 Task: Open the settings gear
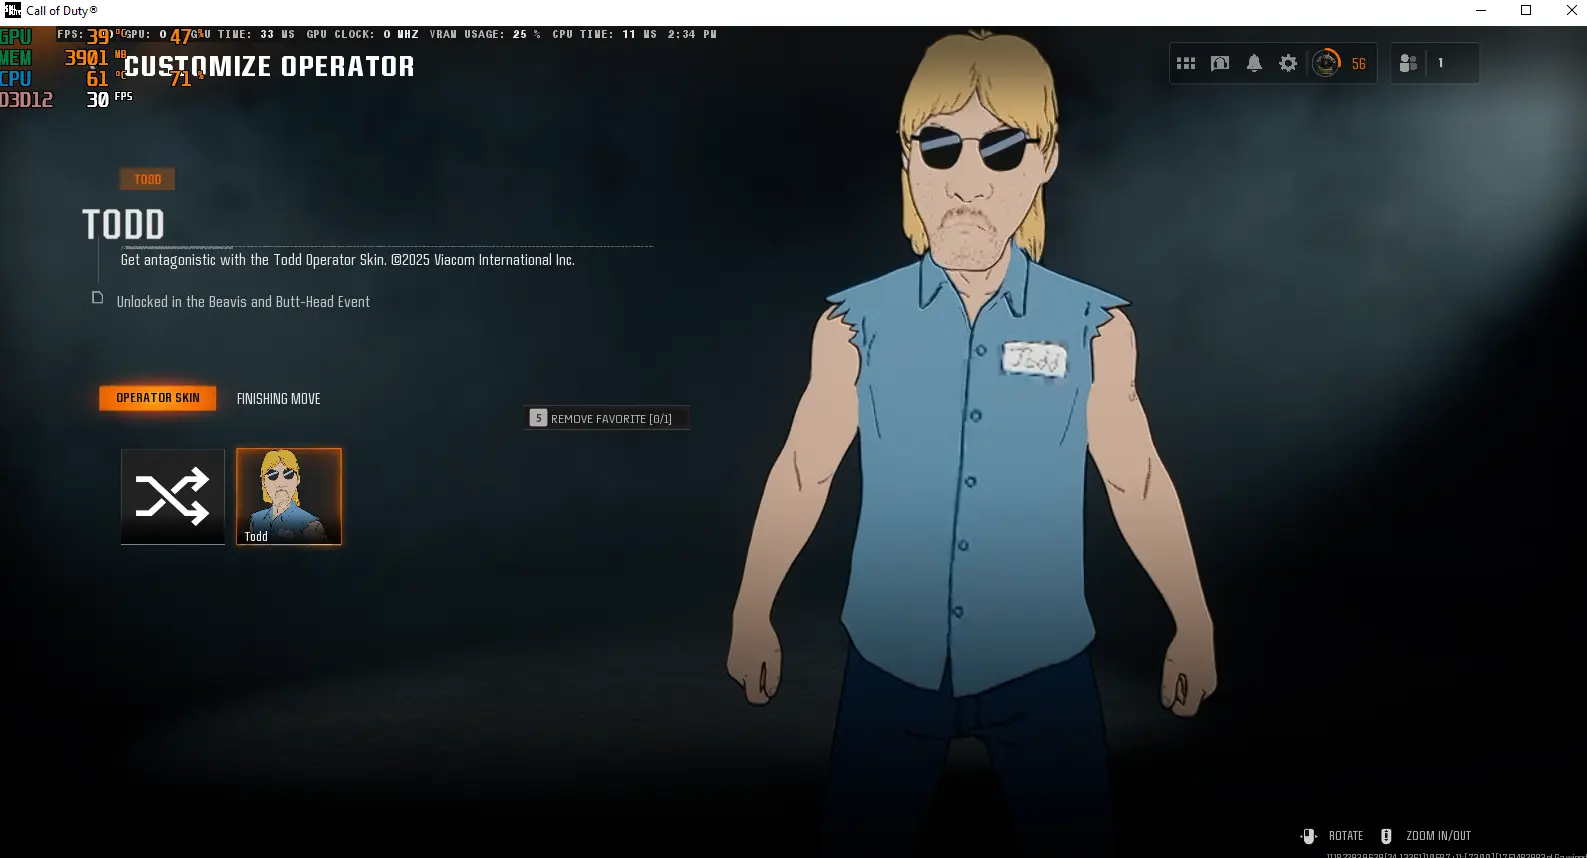pyautogui.click(x=1288, y=63)
